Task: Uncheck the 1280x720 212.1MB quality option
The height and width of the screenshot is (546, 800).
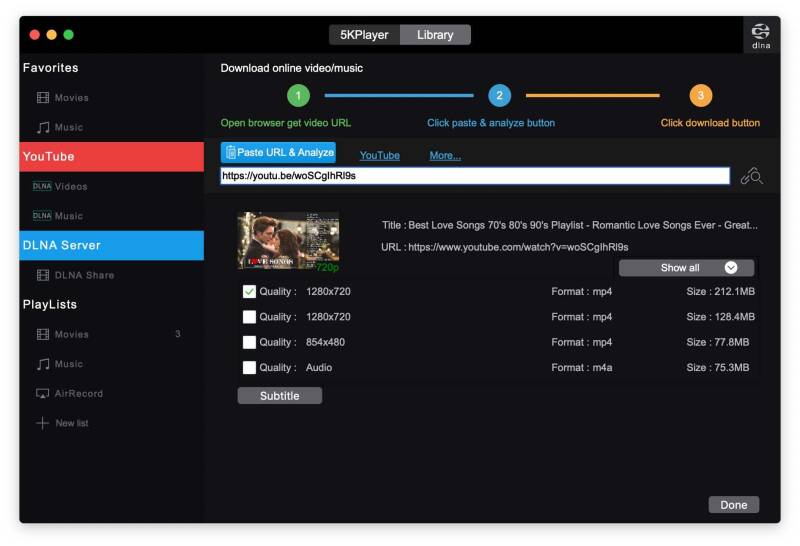Action: (x=249, y=292)
